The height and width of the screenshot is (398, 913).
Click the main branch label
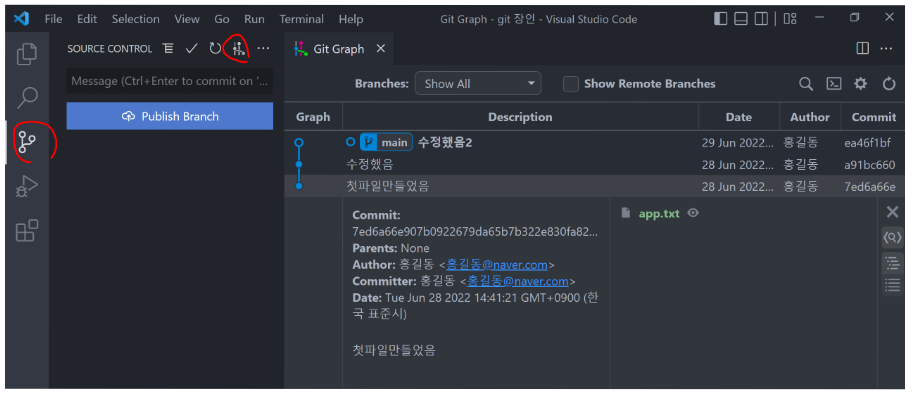(x=387, y=143)
